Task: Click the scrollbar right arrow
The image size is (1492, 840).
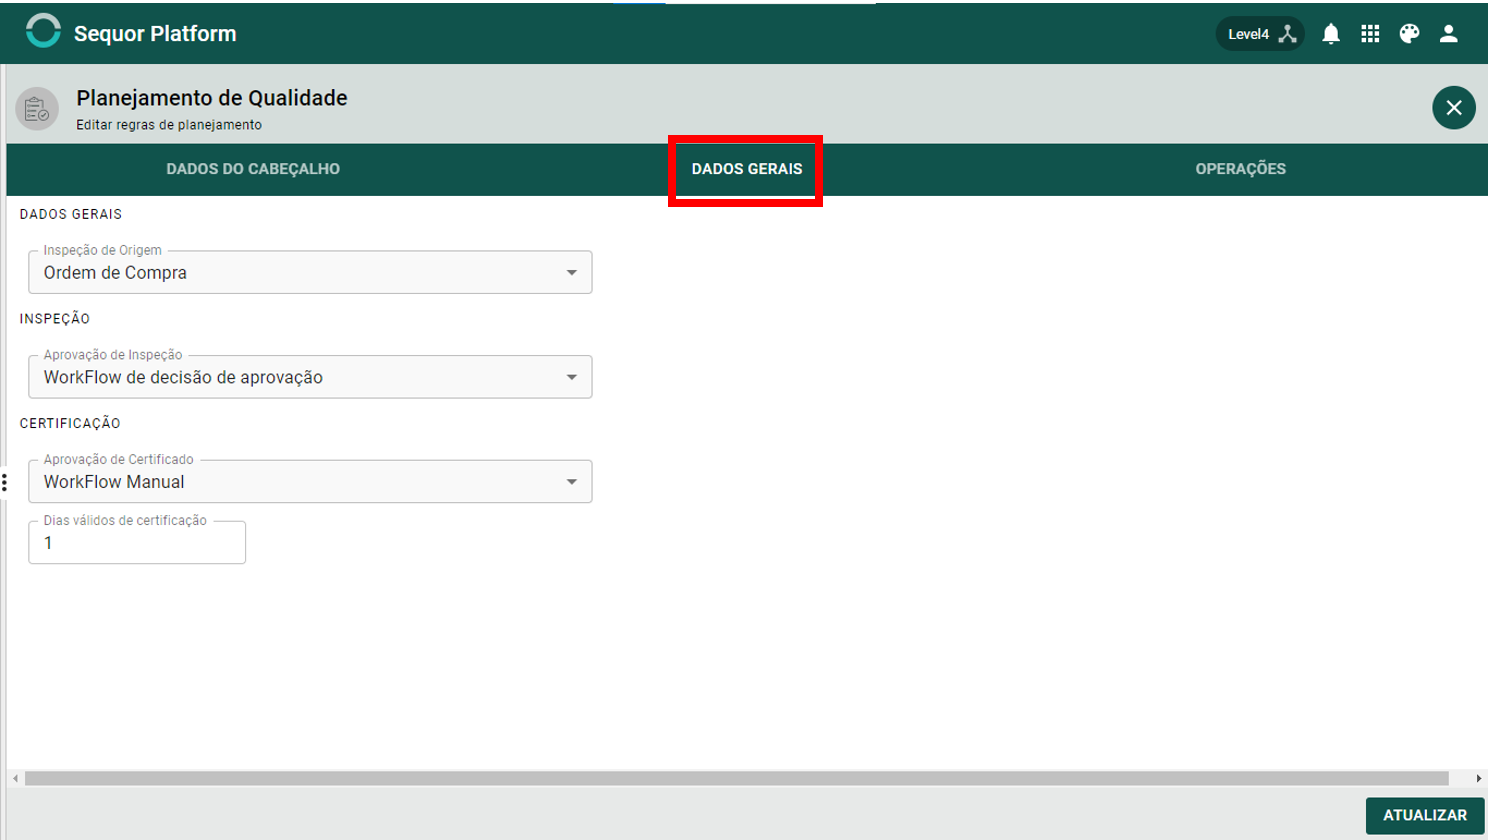Action: click(x=1479, y=778)
